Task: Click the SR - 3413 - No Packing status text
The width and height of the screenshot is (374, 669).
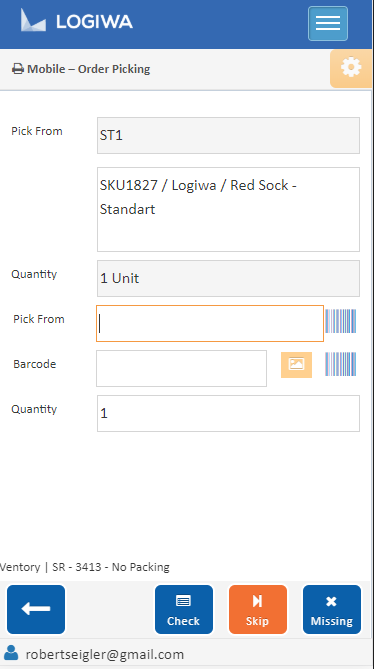Action: [111, 567]
